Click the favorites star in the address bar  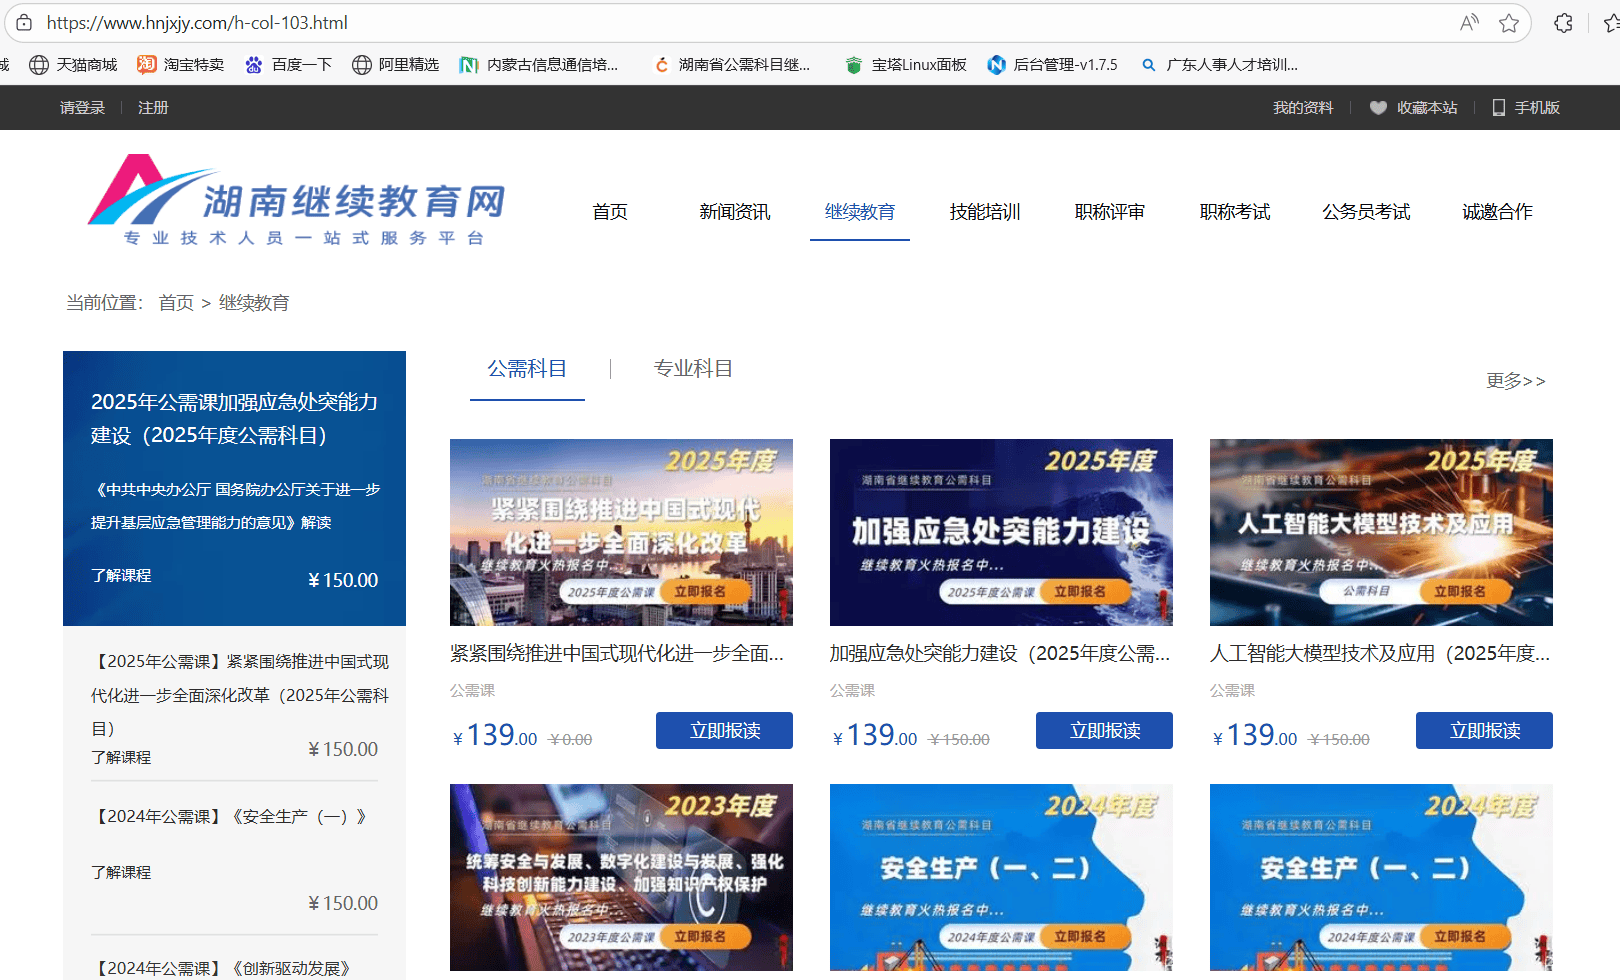click(x=1508, y=22)
